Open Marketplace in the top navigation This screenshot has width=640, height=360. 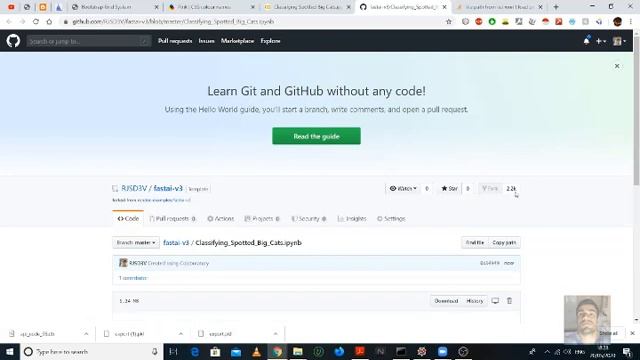(237, 41)
